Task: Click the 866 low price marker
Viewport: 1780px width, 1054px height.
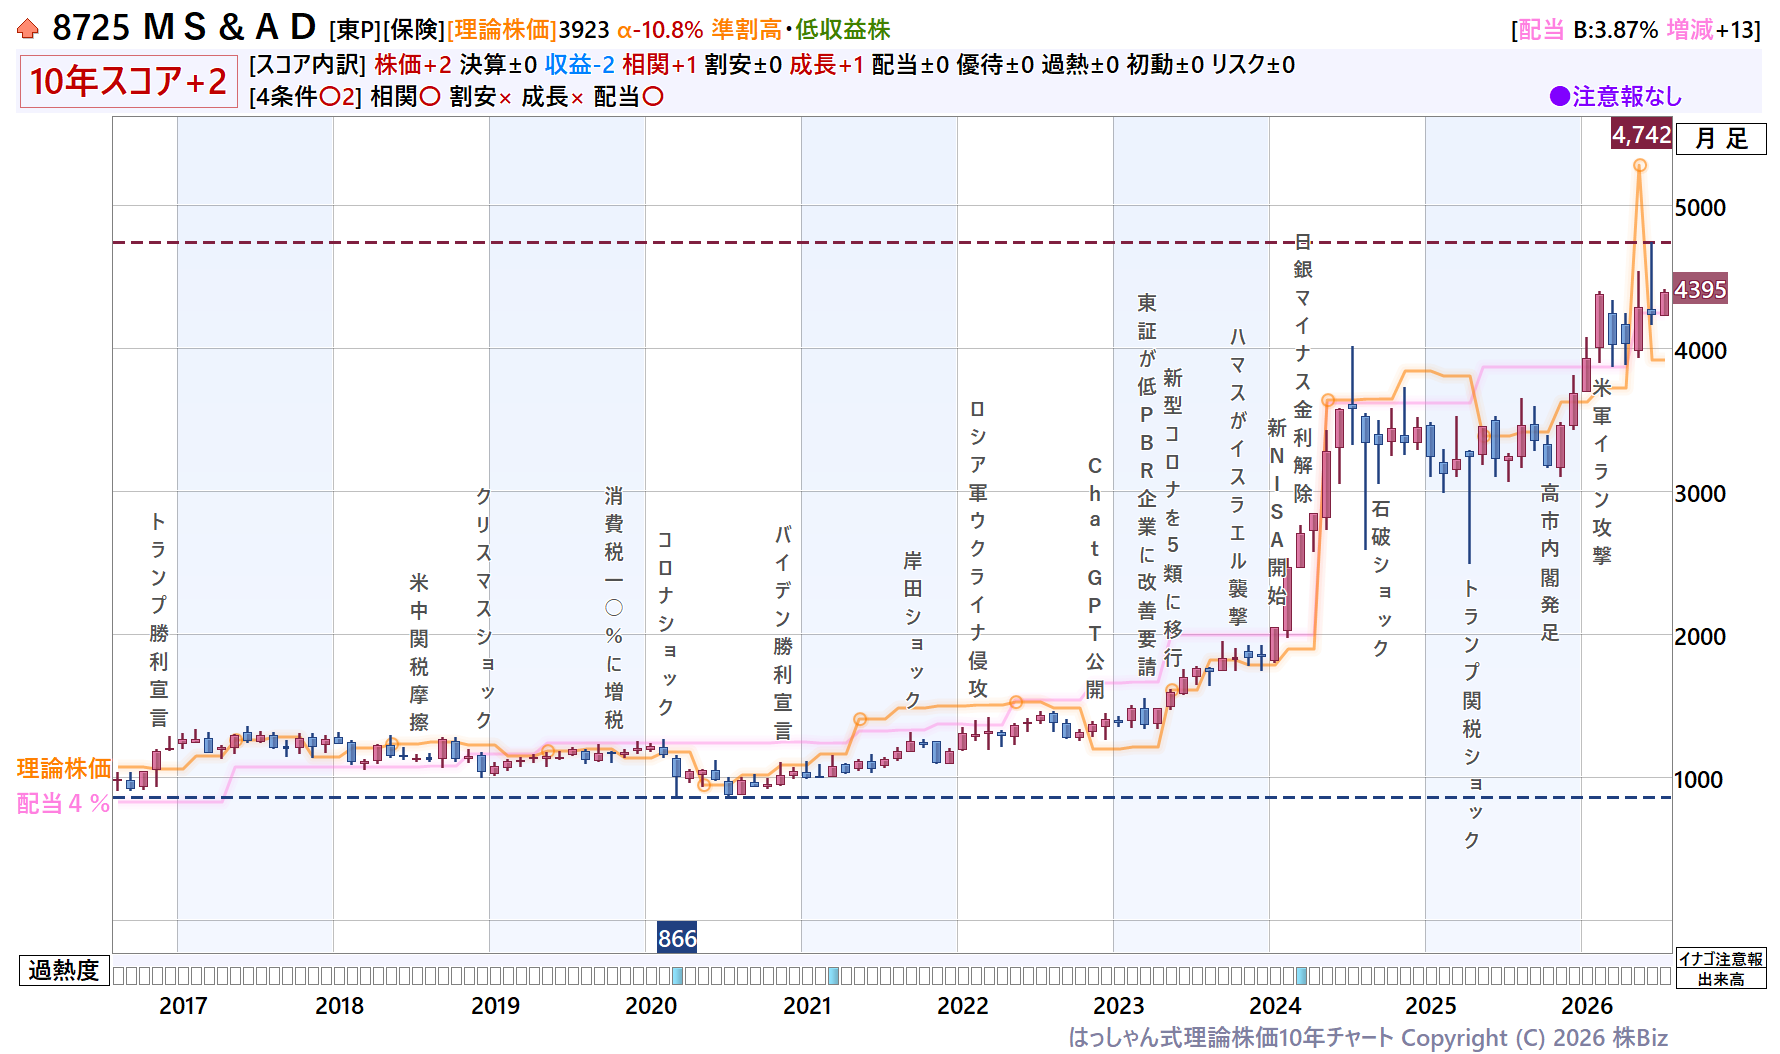Action: pyautogui.click(x=677, y=938)
